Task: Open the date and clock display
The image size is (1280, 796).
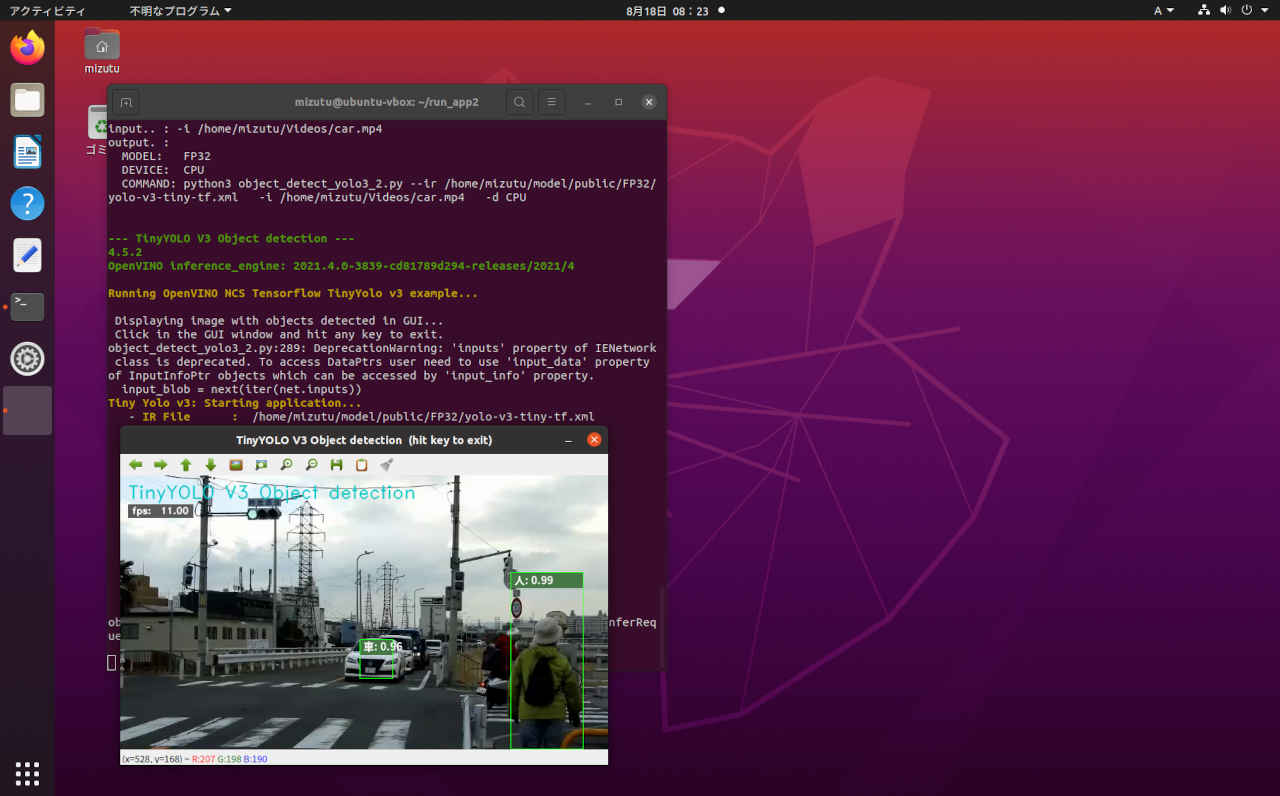Action: (x=665, y=10)
